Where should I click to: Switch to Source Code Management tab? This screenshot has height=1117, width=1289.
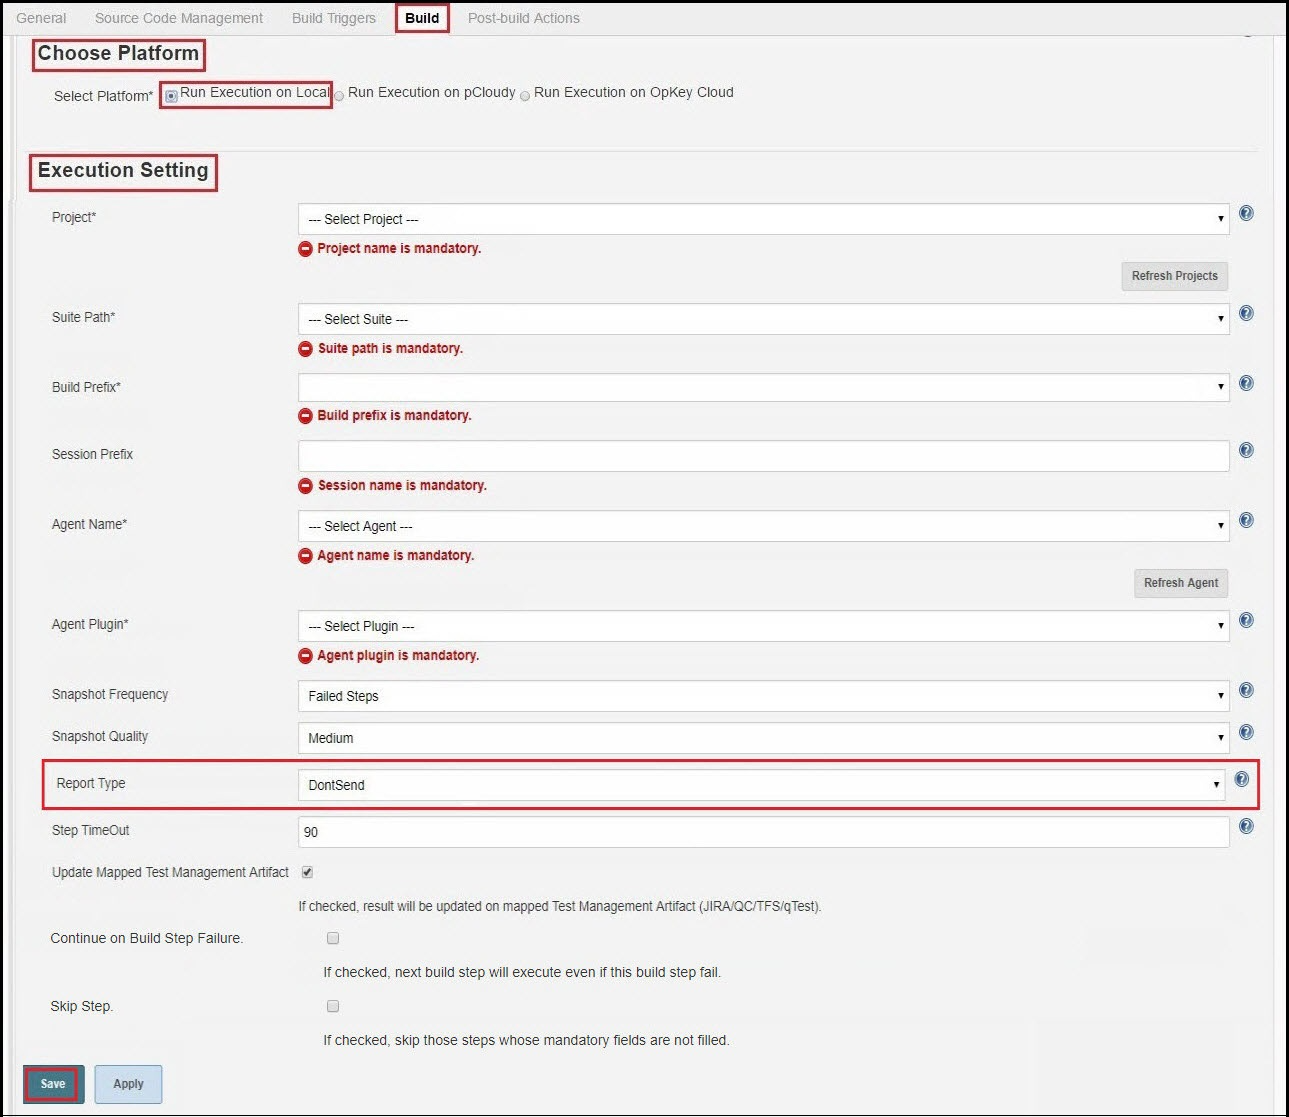click(x=179, y=18)
